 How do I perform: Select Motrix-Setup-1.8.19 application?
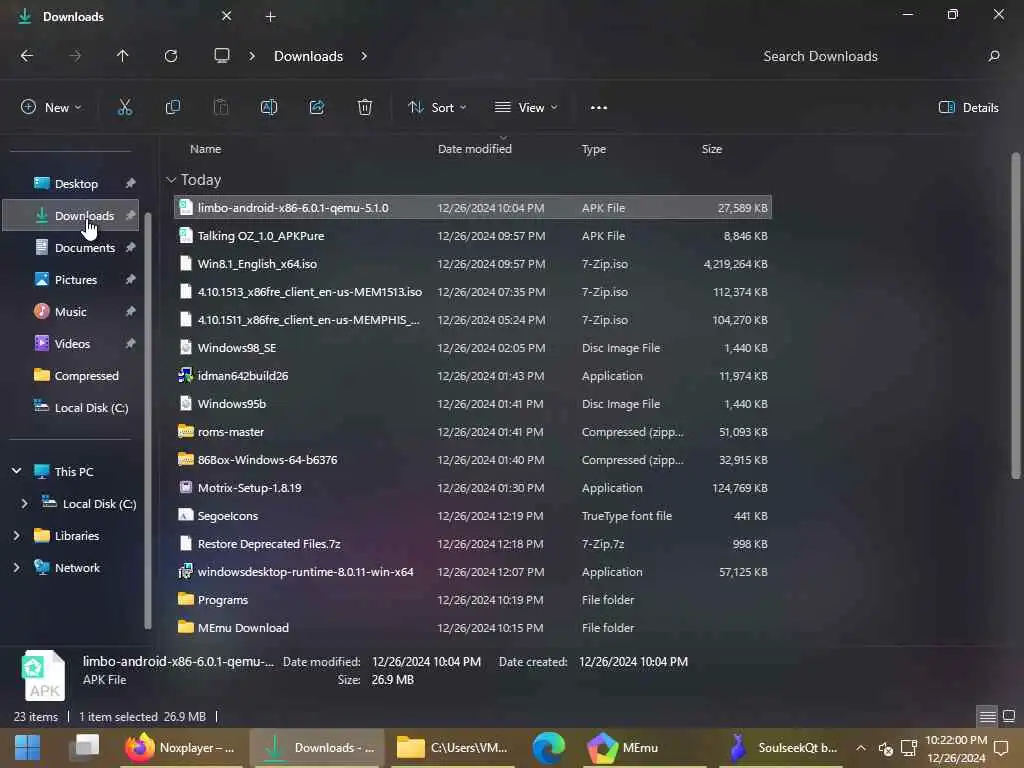pyautogui.click(x=473, y=488)
